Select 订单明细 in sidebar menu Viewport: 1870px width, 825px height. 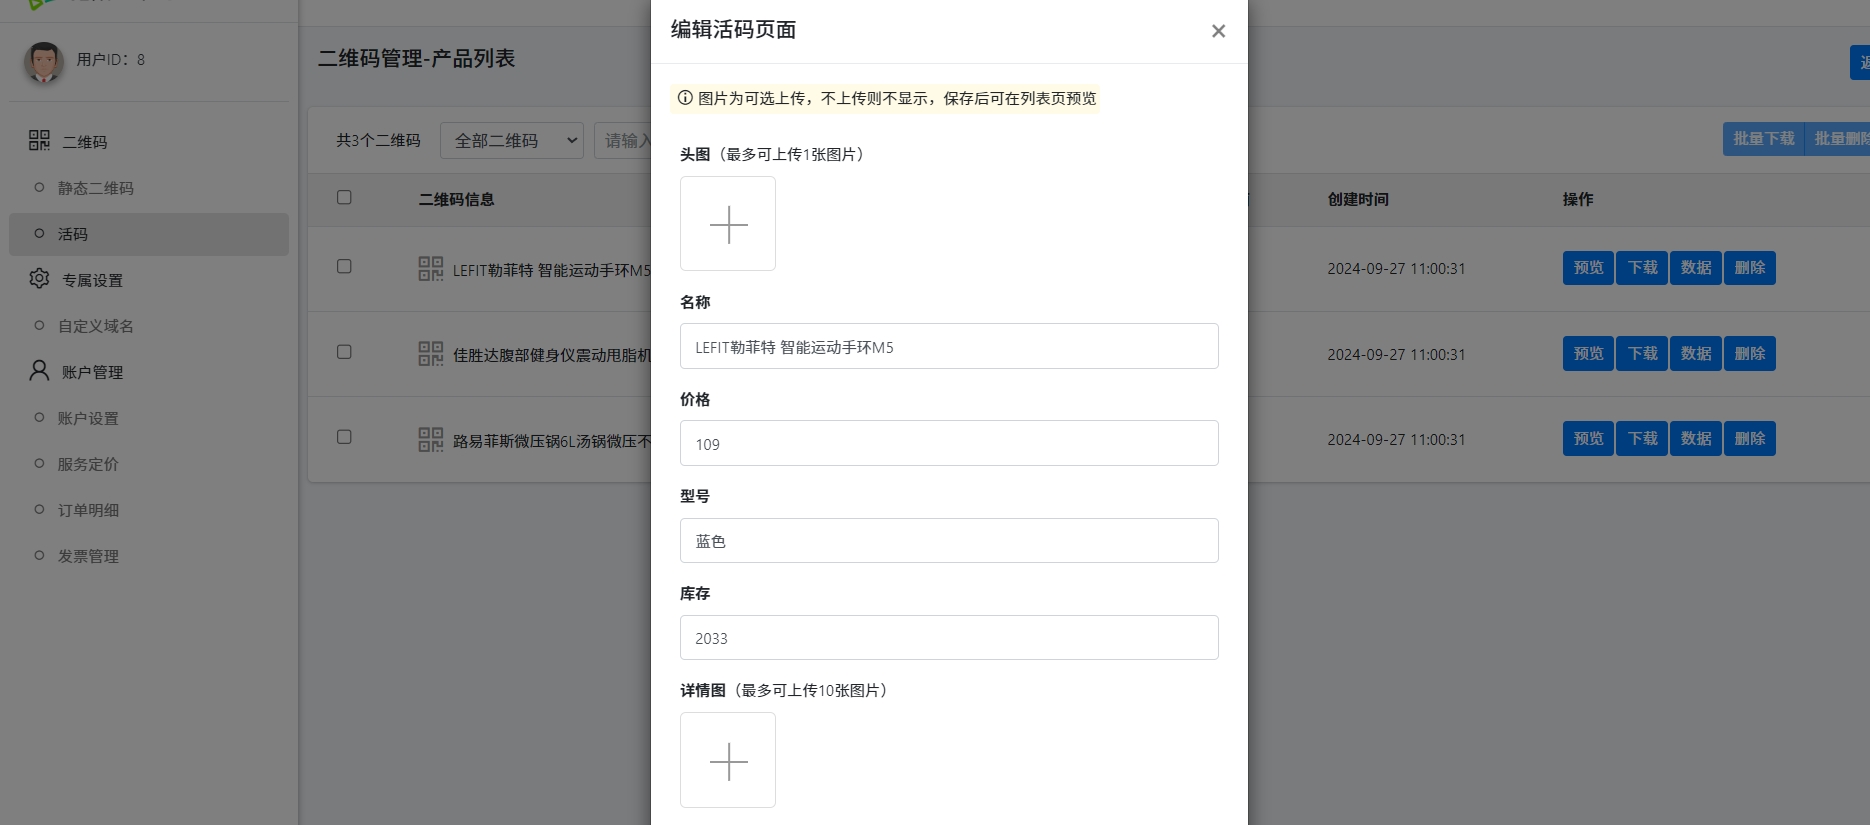point(88,510)
